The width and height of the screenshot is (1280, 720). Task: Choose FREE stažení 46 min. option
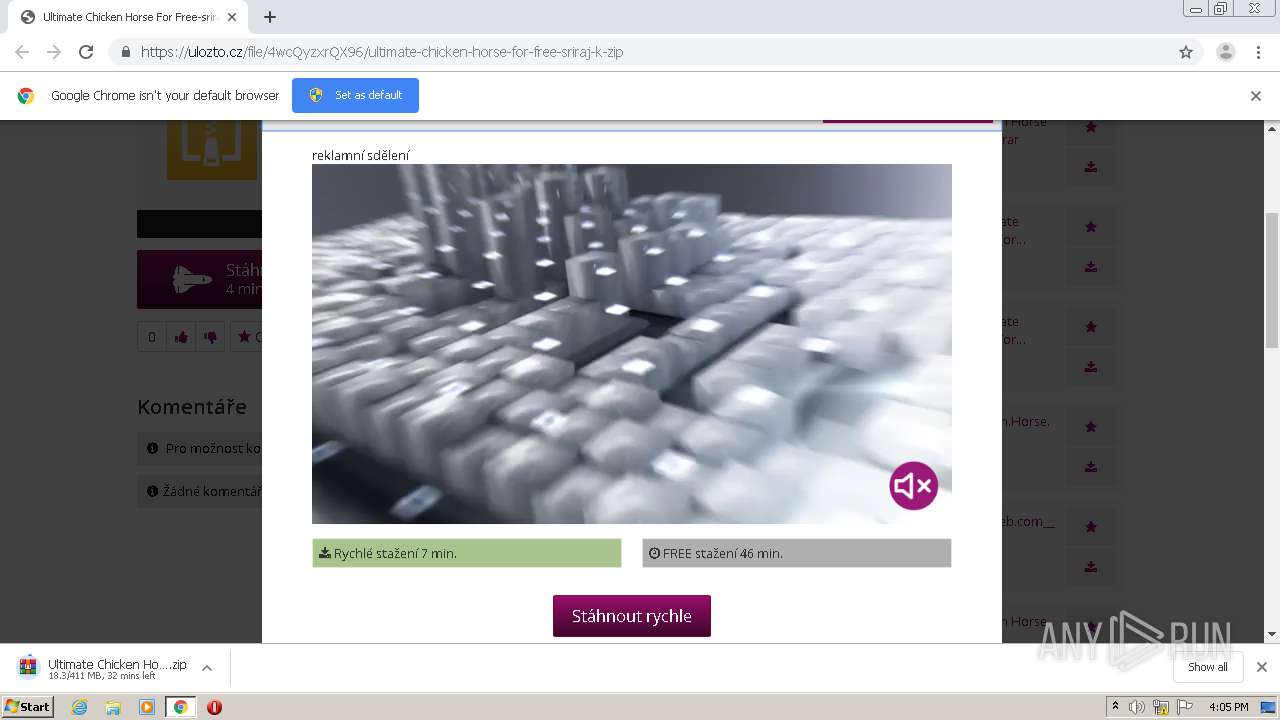[x=796, y=553]
